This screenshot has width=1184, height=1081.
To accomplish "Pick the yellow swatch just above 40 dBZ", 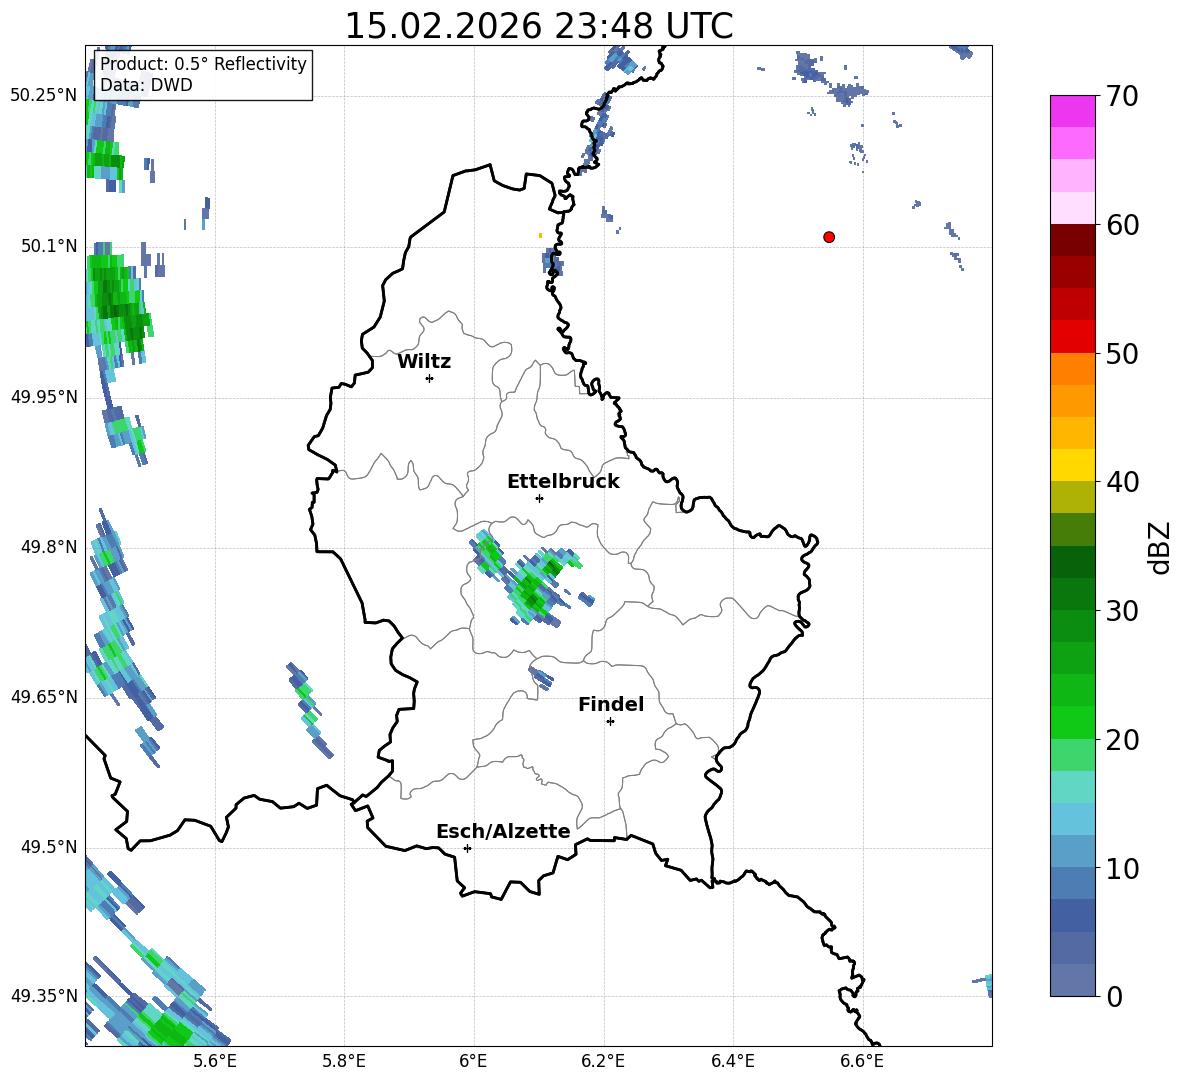I will coord(1073,465).
